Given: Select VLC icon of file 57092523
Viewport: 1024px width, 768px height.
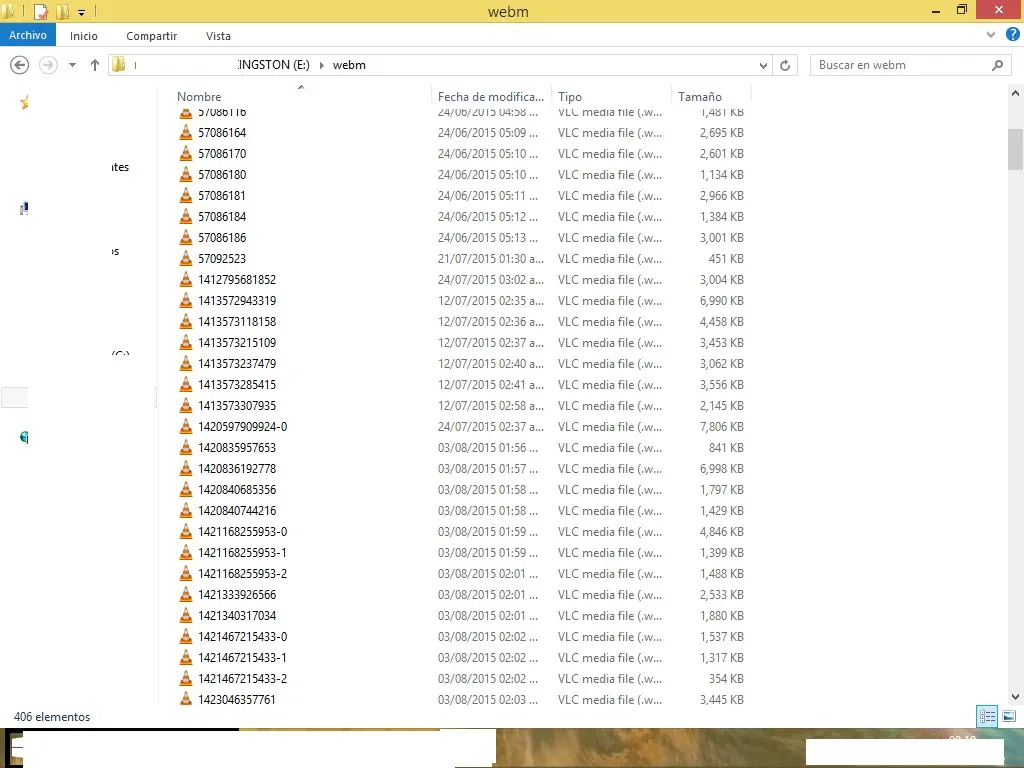Looking at the screenshot, I should click(x=186, y=259).
